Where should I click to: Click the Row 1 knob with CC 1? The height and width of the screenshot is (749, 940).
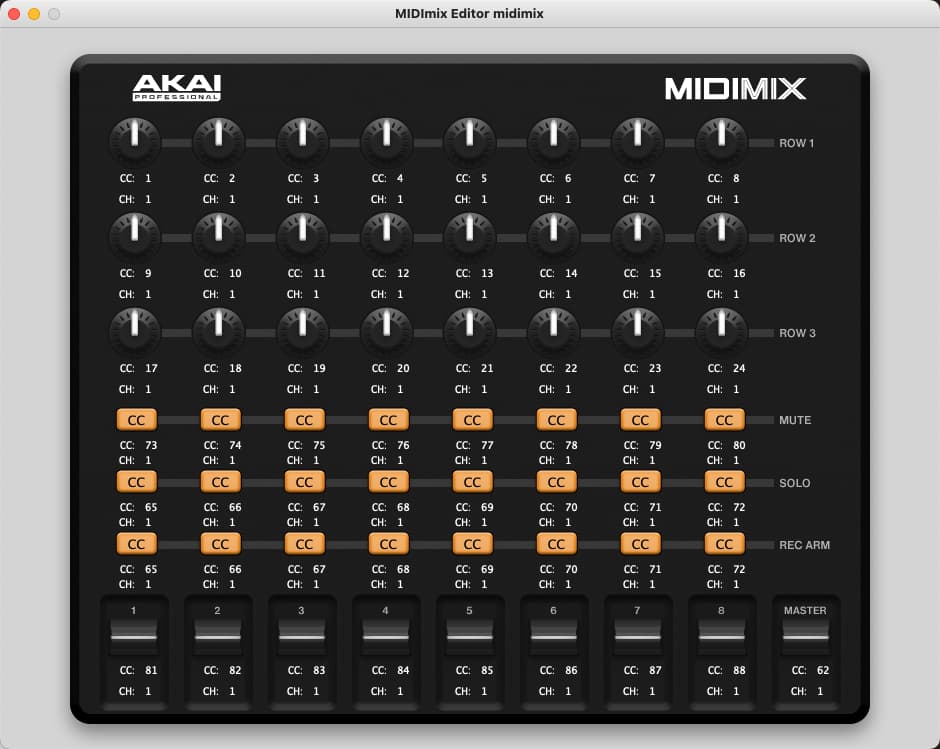click(135, 142)
